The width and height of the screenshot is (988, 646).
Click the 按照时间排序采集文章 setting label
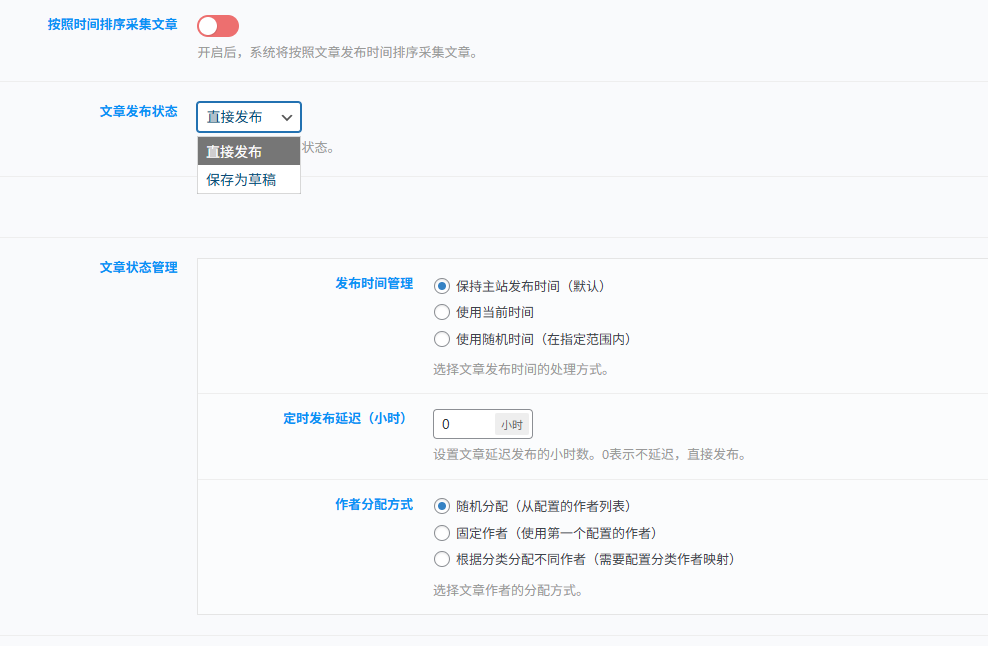point(113,24)
